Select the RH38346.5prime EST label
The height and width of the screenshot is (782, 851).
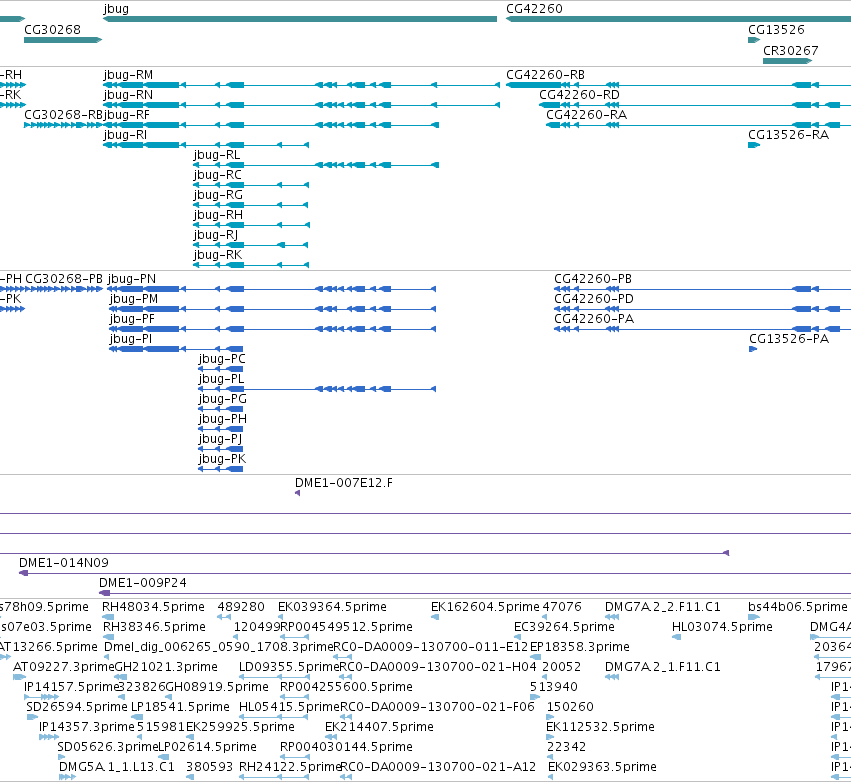click(154, 627)
